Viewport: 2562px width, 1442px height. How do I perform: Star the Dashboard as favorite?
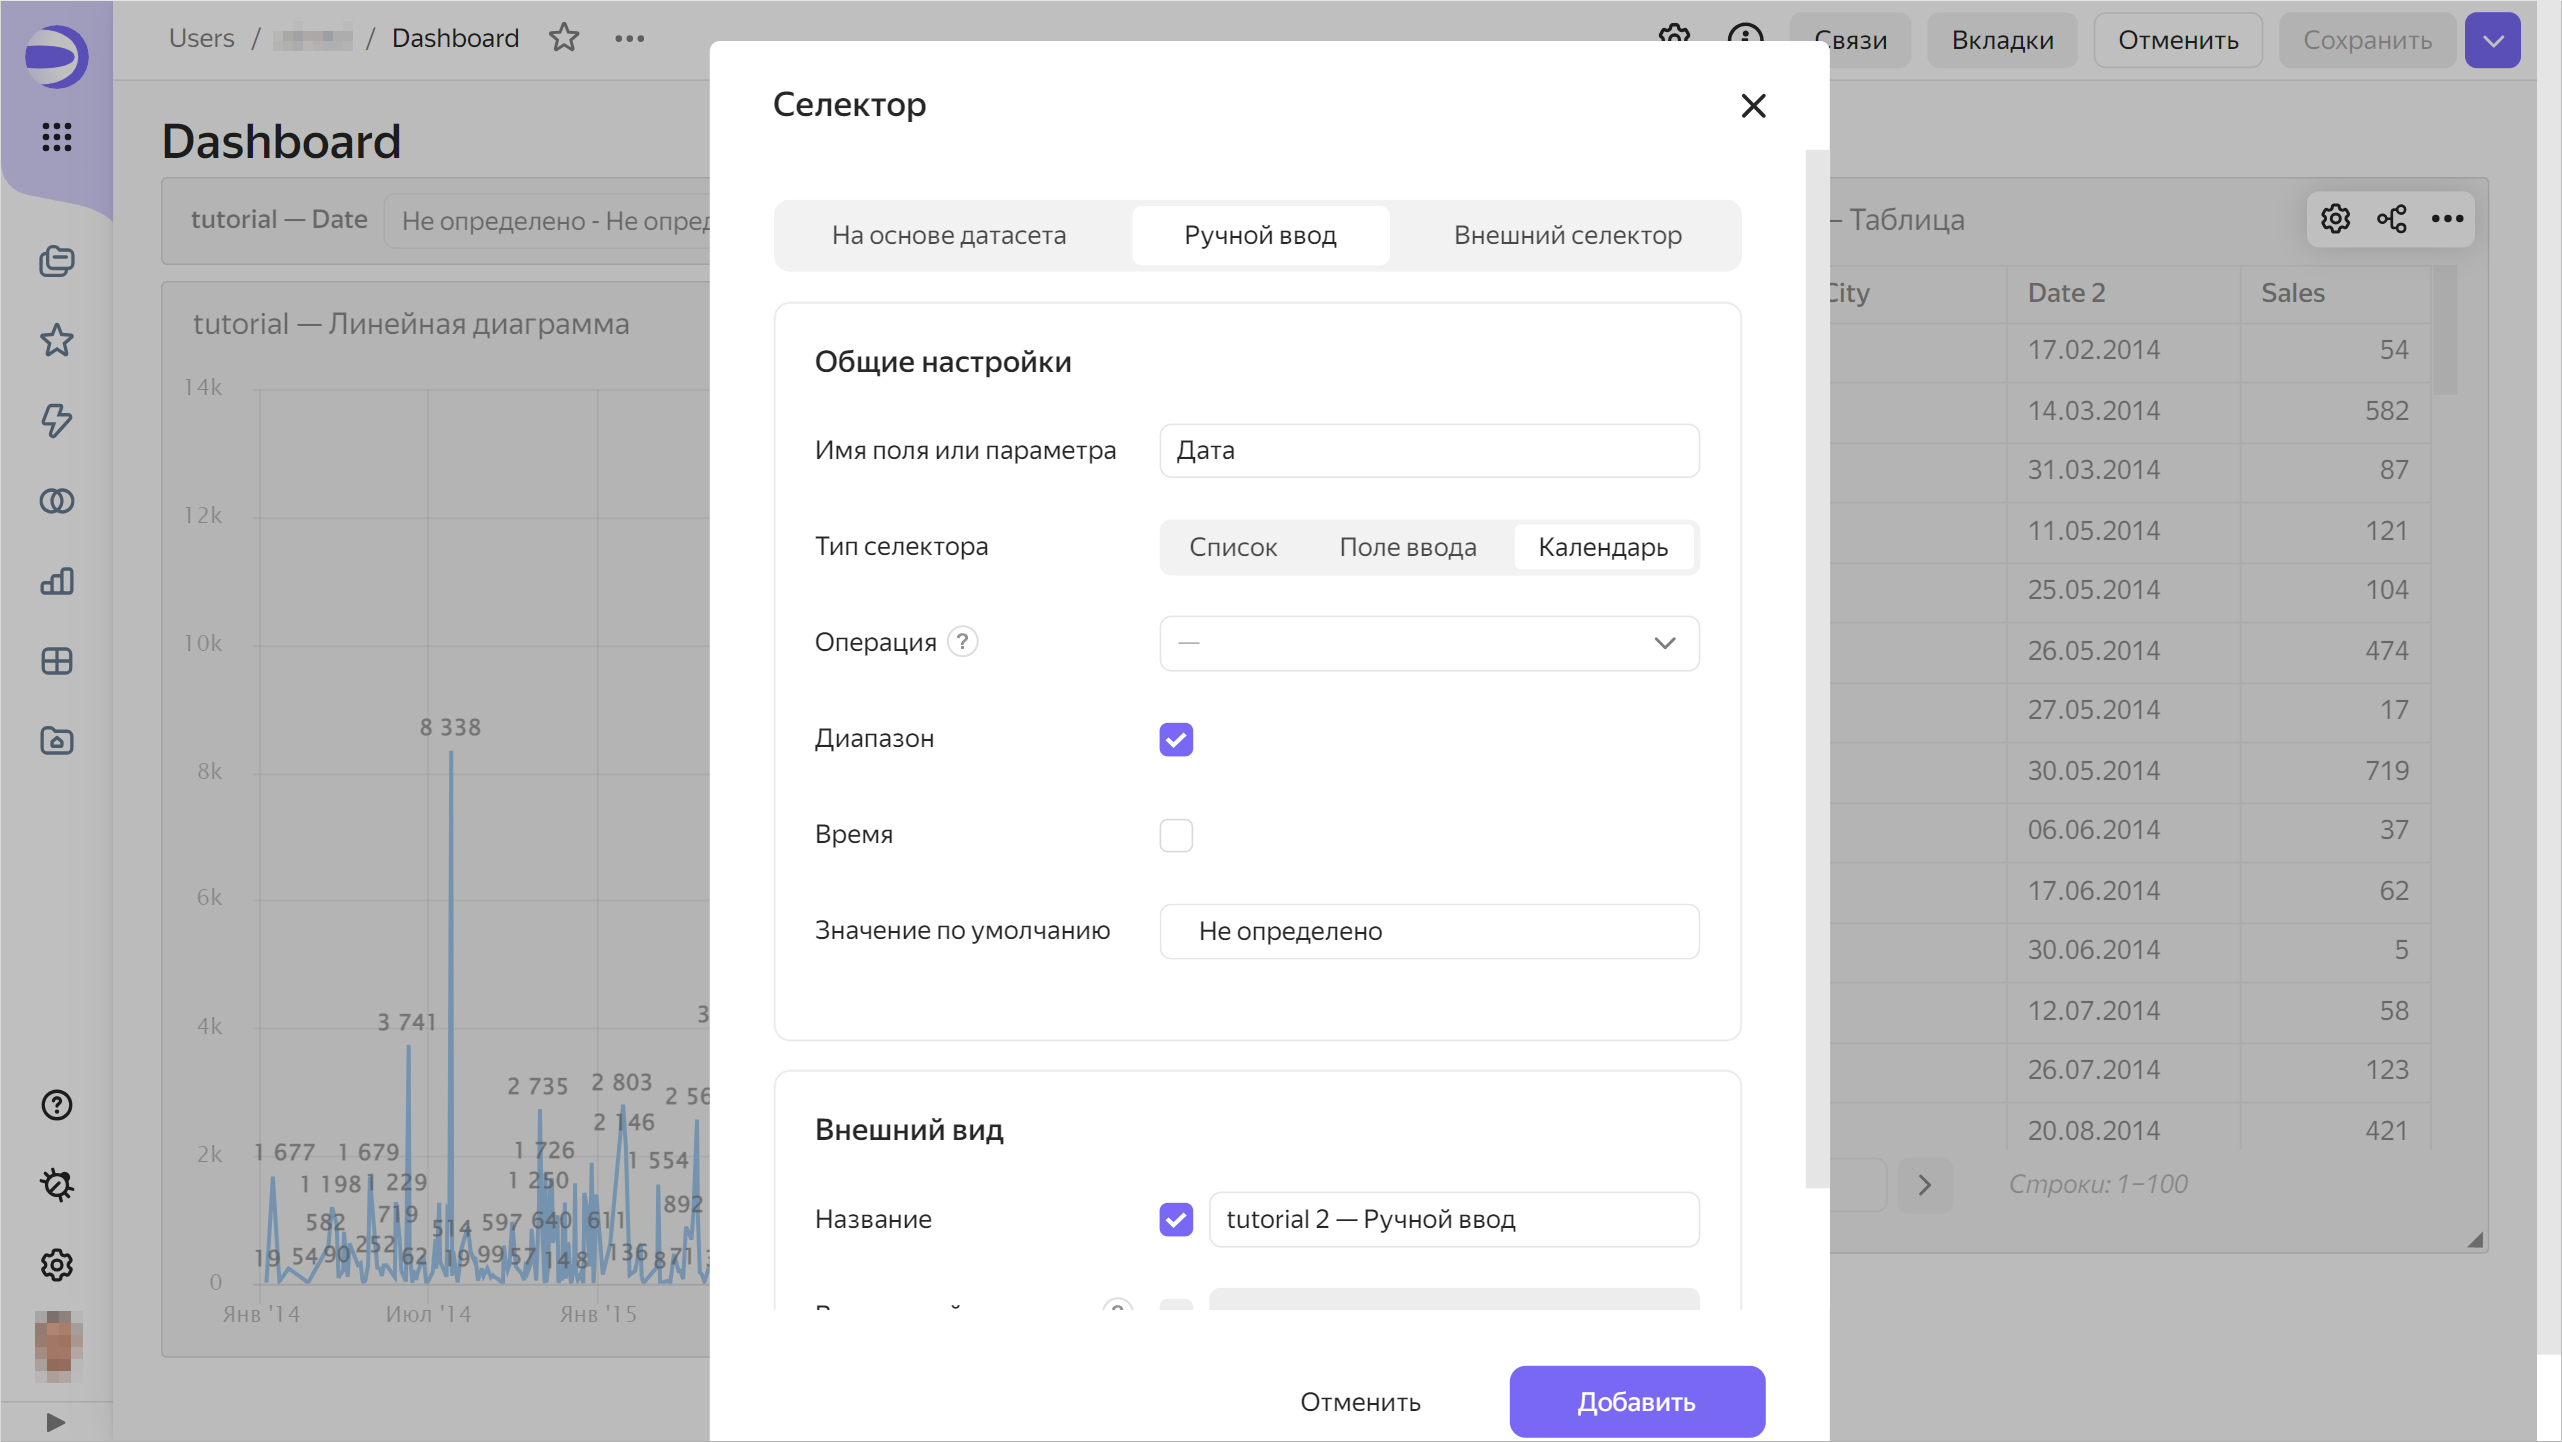[x=564, y=38]
